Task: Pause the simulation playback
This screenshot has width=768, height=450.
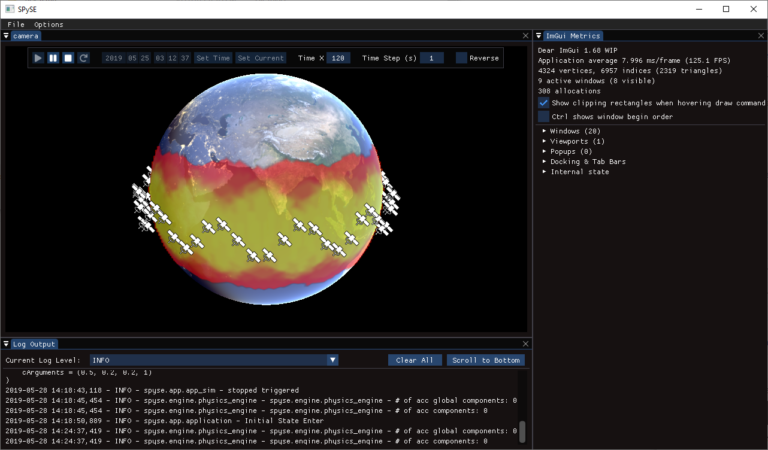Action: (x=53, y=58)
